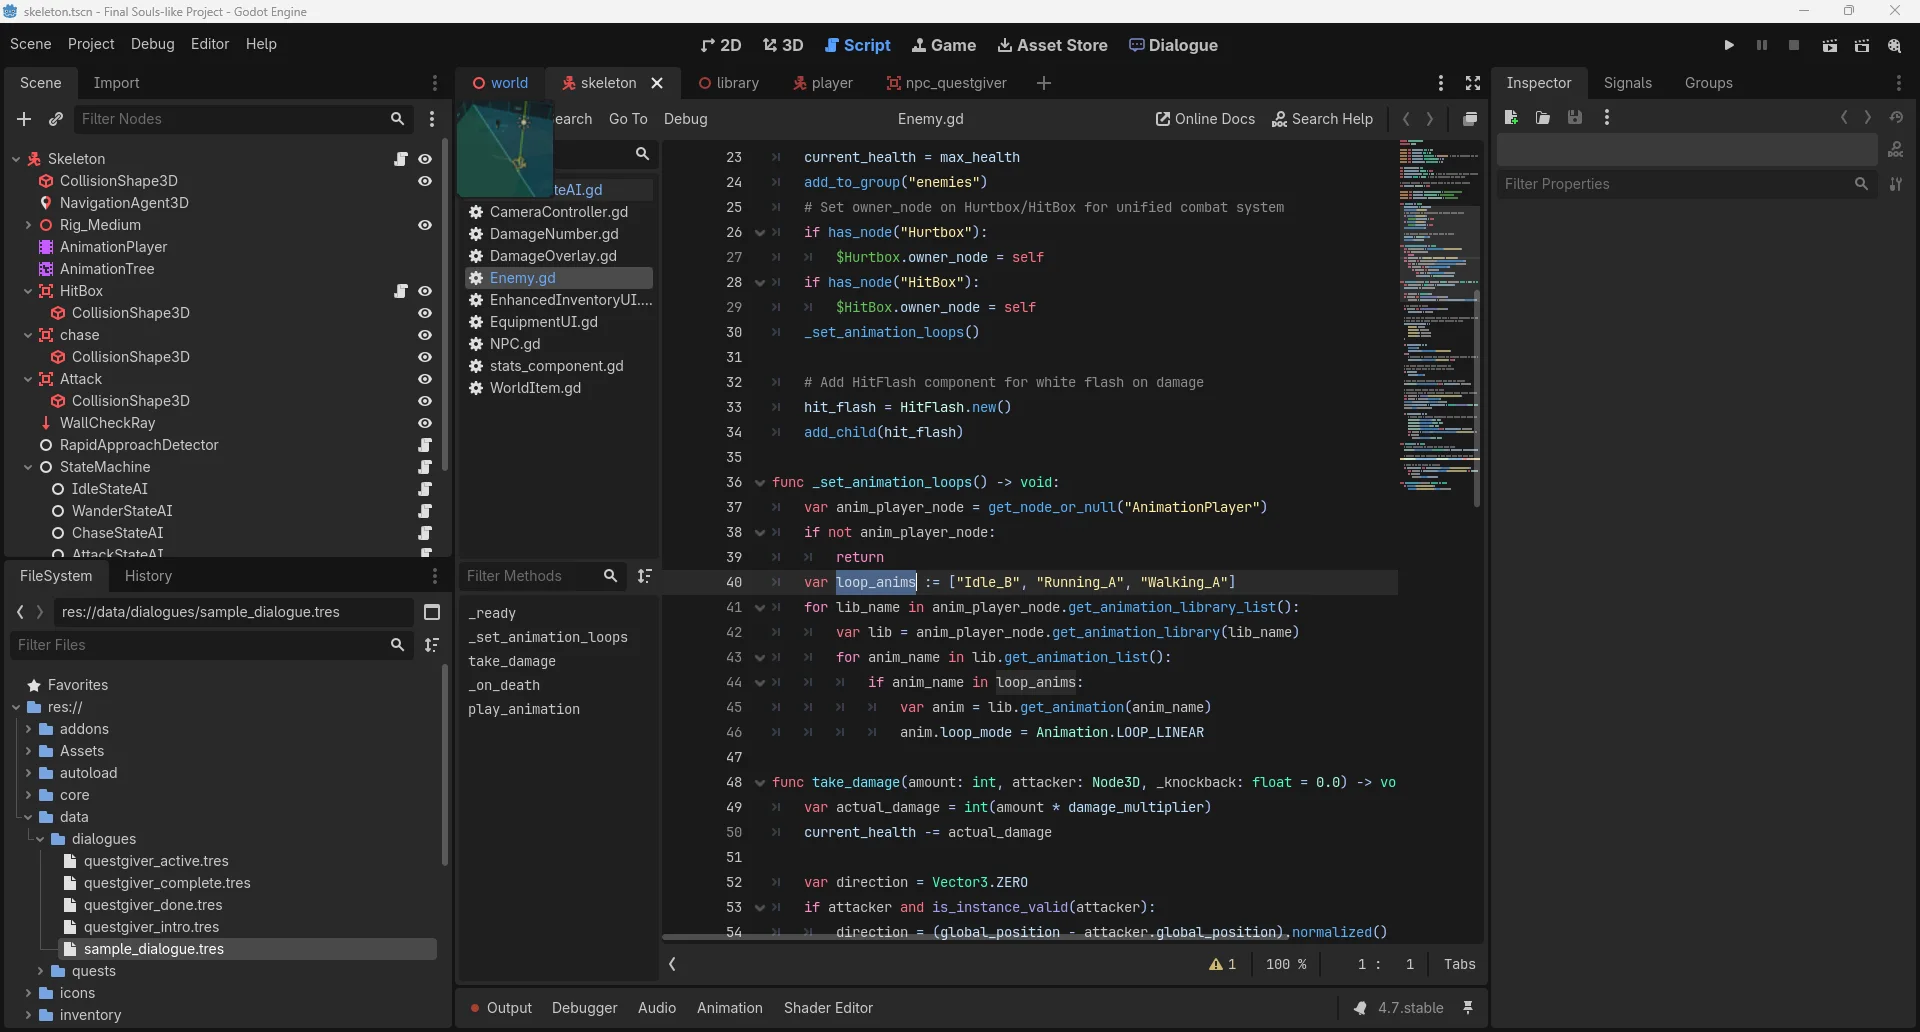The height and width of the screenshot is (1032, 1920).
Task: Switch to the Signals tab
Action: [1627, 83]
